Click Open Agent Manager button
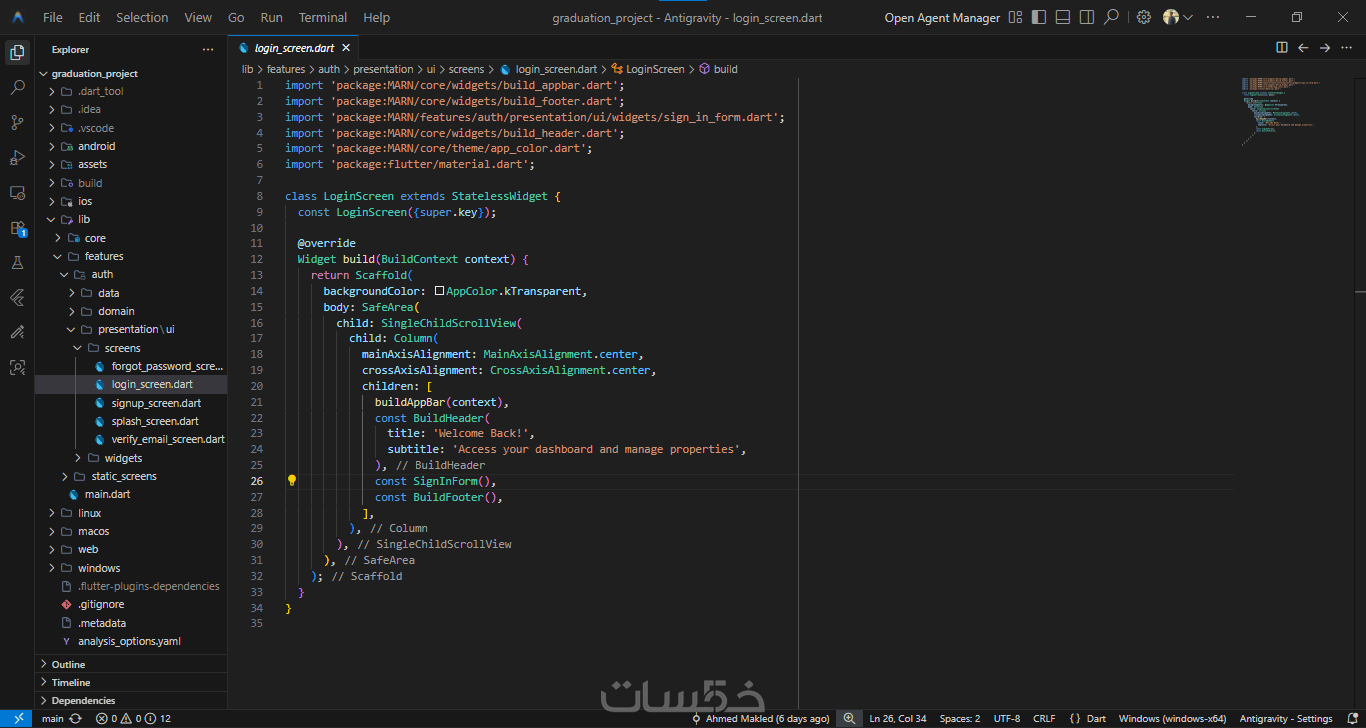 coord(942,17)
